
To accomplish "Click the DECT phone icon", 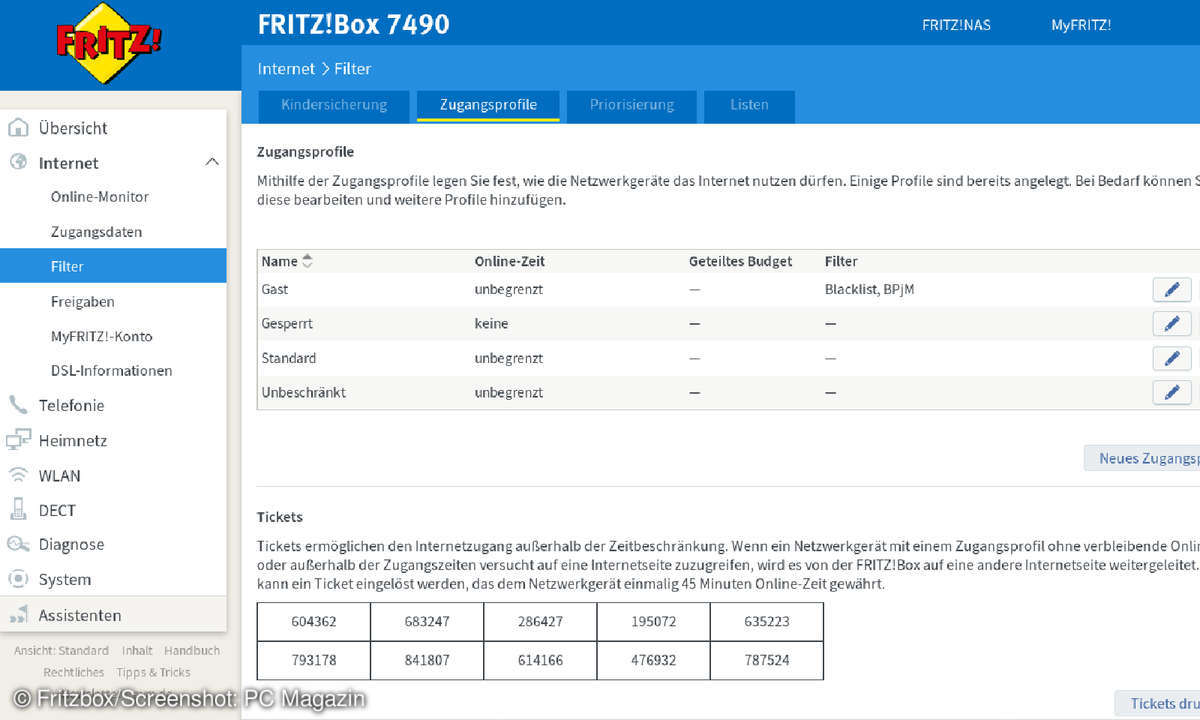I will (18, 509).
